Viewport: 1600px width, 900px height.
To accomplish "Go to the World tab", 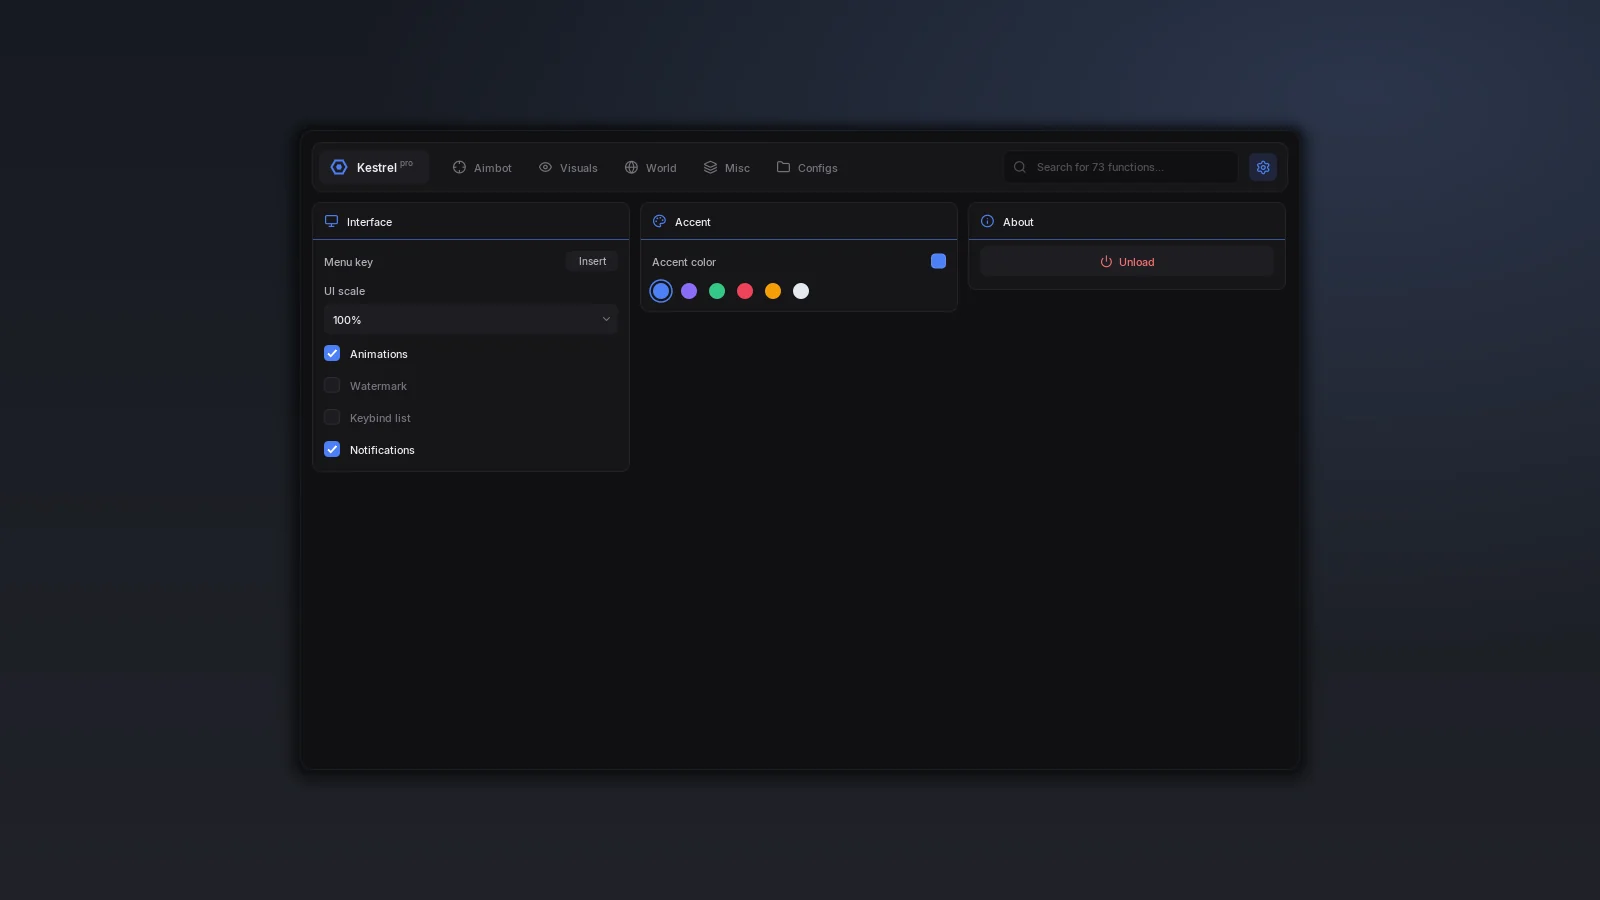I will click(650, 168).
